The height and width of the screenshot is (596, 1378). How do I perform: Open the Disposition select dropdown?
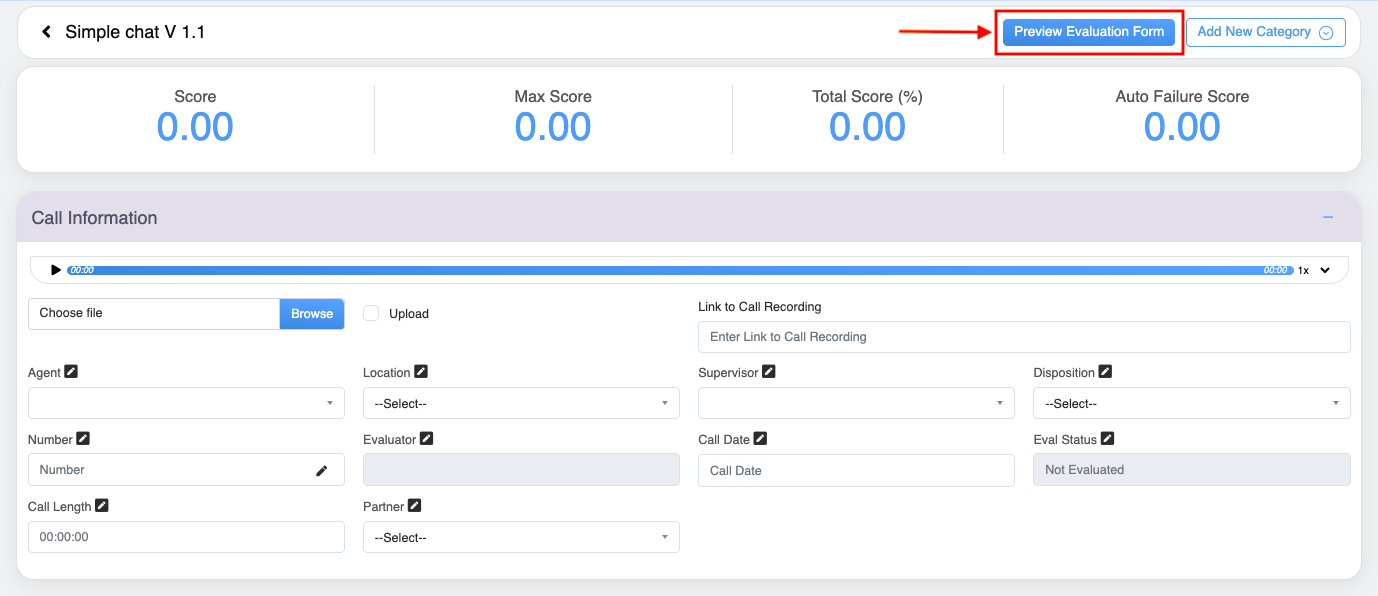tap(1191, 403)
